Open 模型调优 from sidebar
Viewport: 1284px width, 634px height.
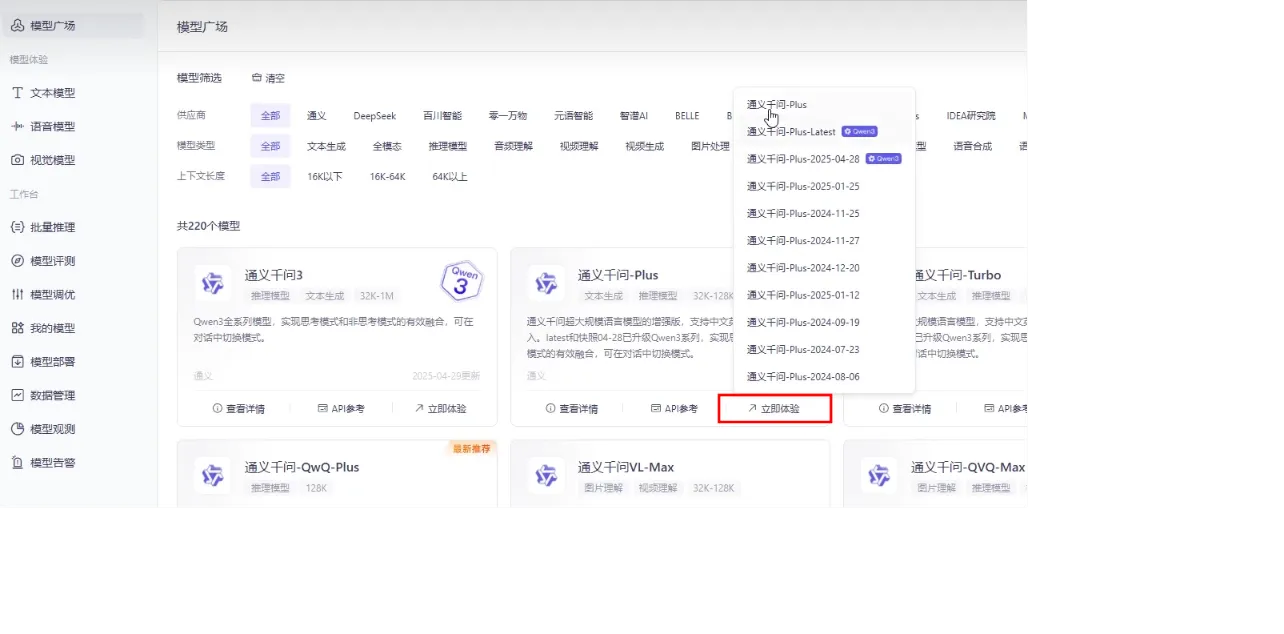52,295
